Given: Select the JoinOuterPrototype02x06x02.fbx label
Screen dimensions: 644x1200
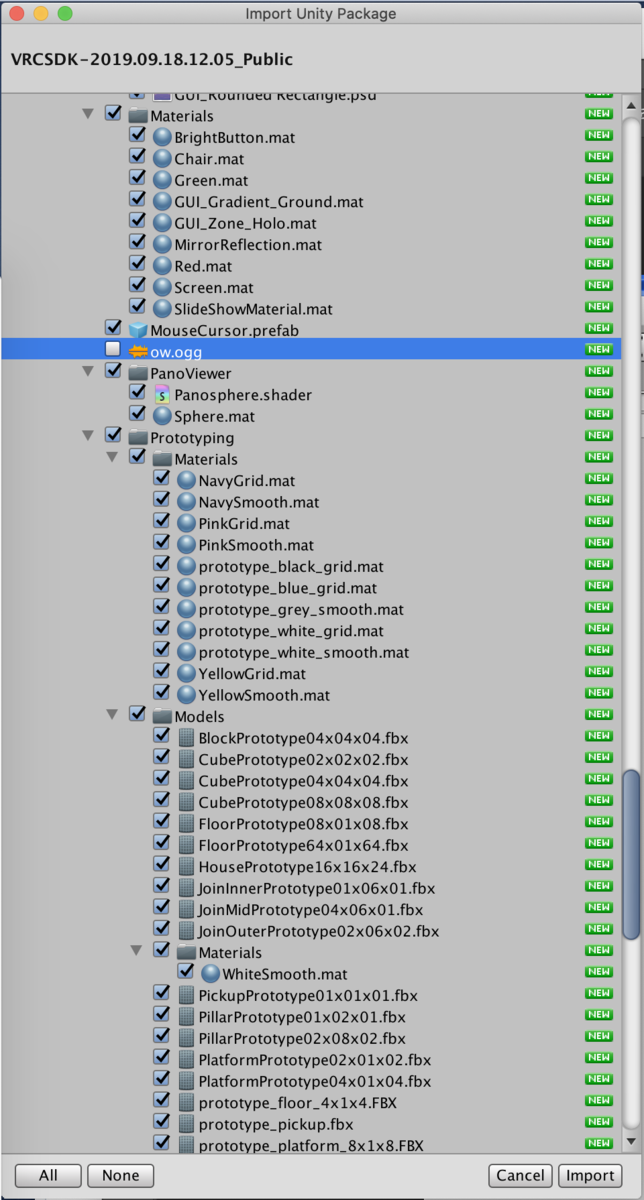Looking at the screenshot, I should tap(319, 931).
